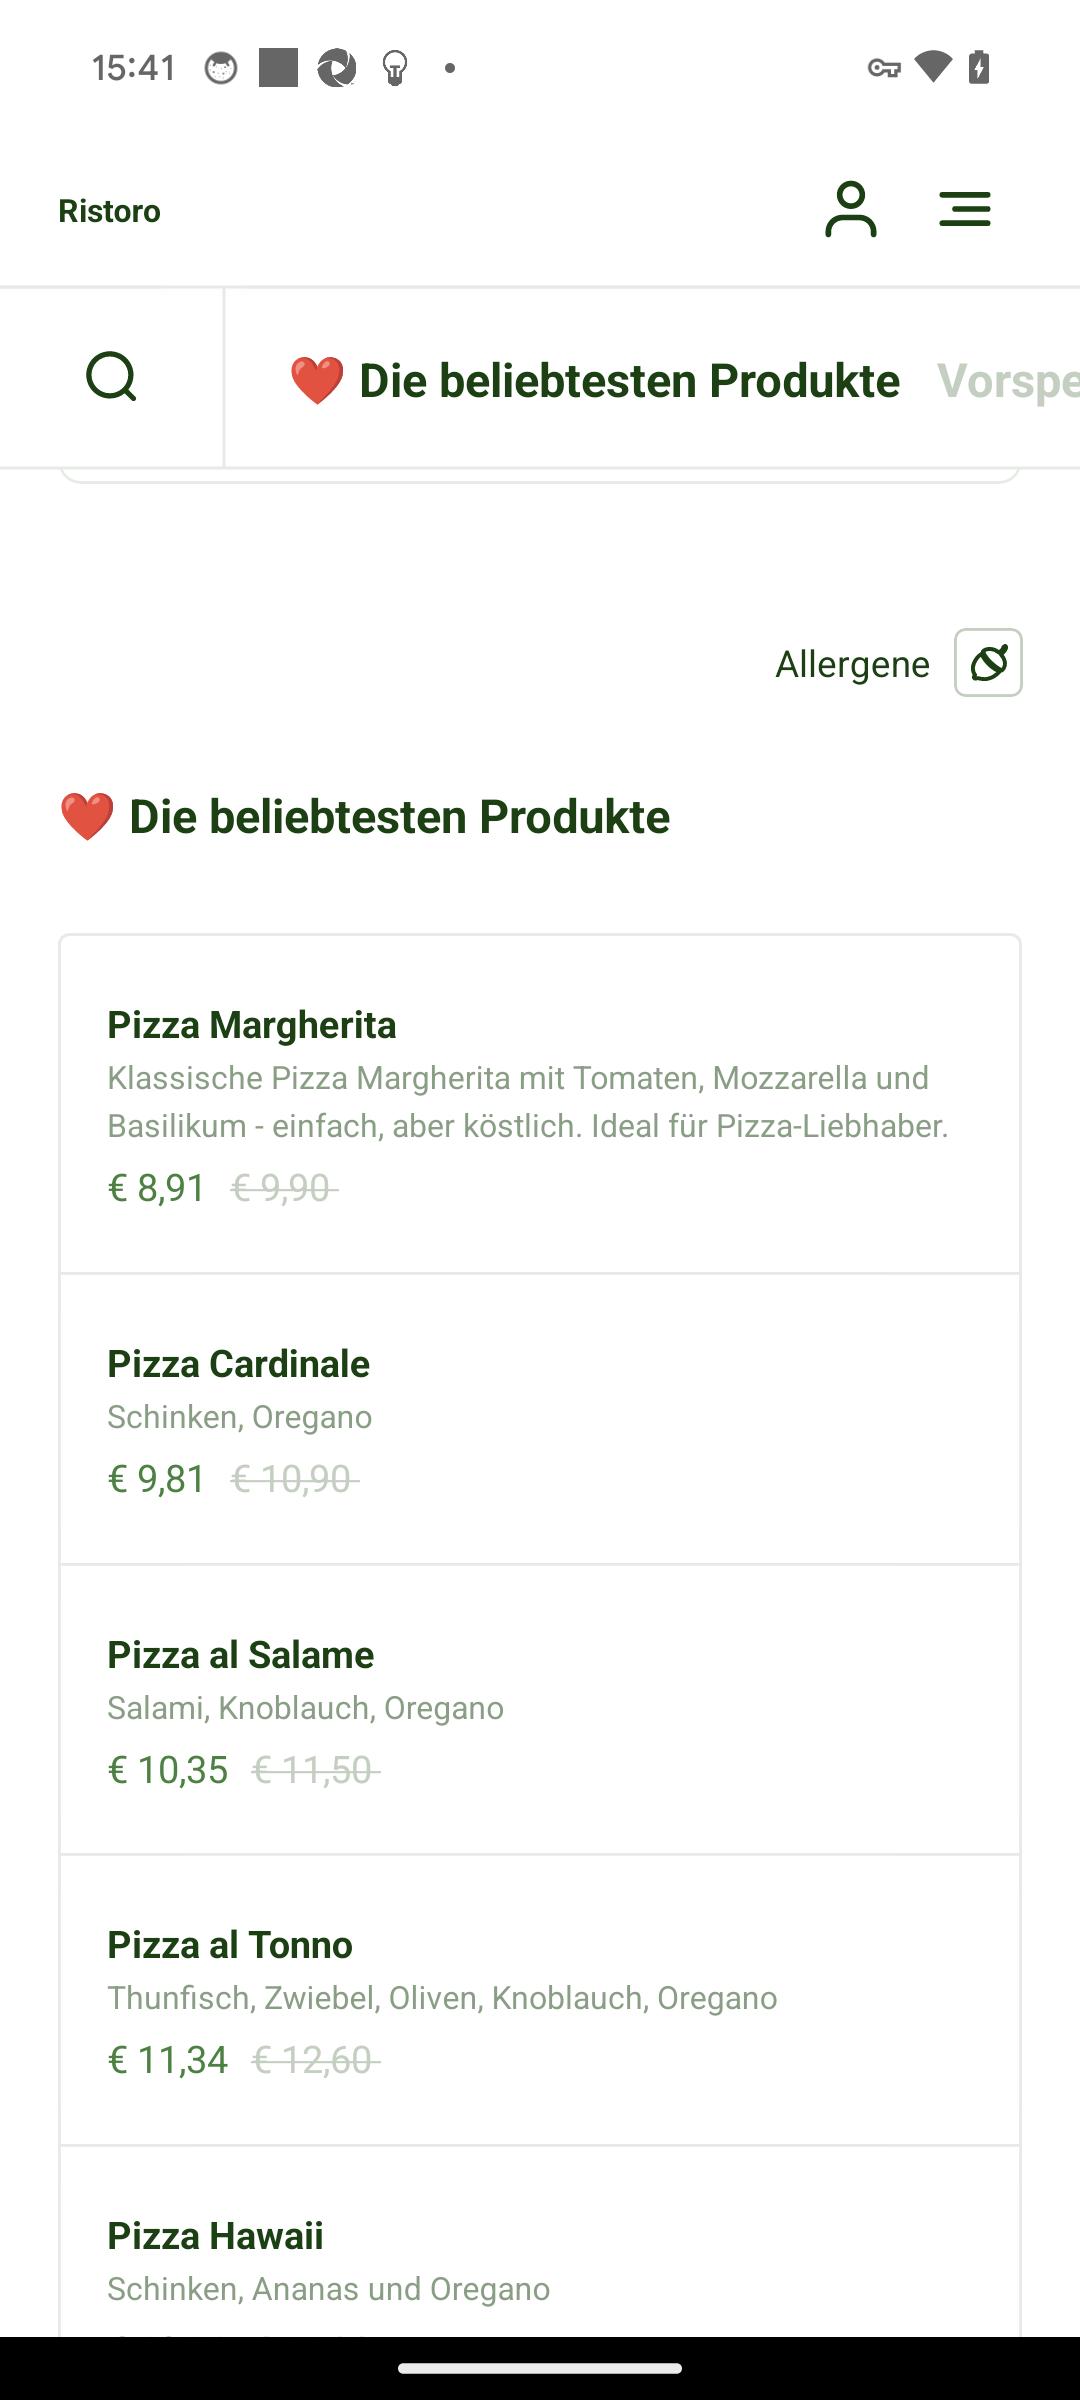
Task: Select the Die beliebtesten Produkte tab
Action: (594, 380)
